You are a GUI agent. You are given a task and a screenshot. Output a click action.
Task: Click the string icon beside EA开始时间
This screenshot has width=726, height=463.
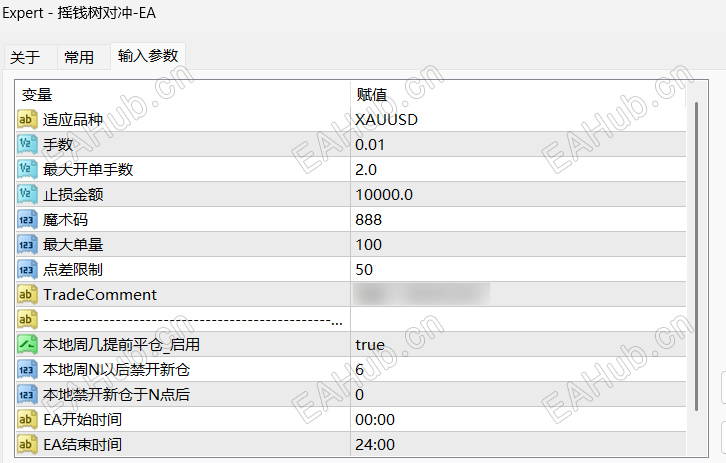pyautogui.click(x=27, y=419)
